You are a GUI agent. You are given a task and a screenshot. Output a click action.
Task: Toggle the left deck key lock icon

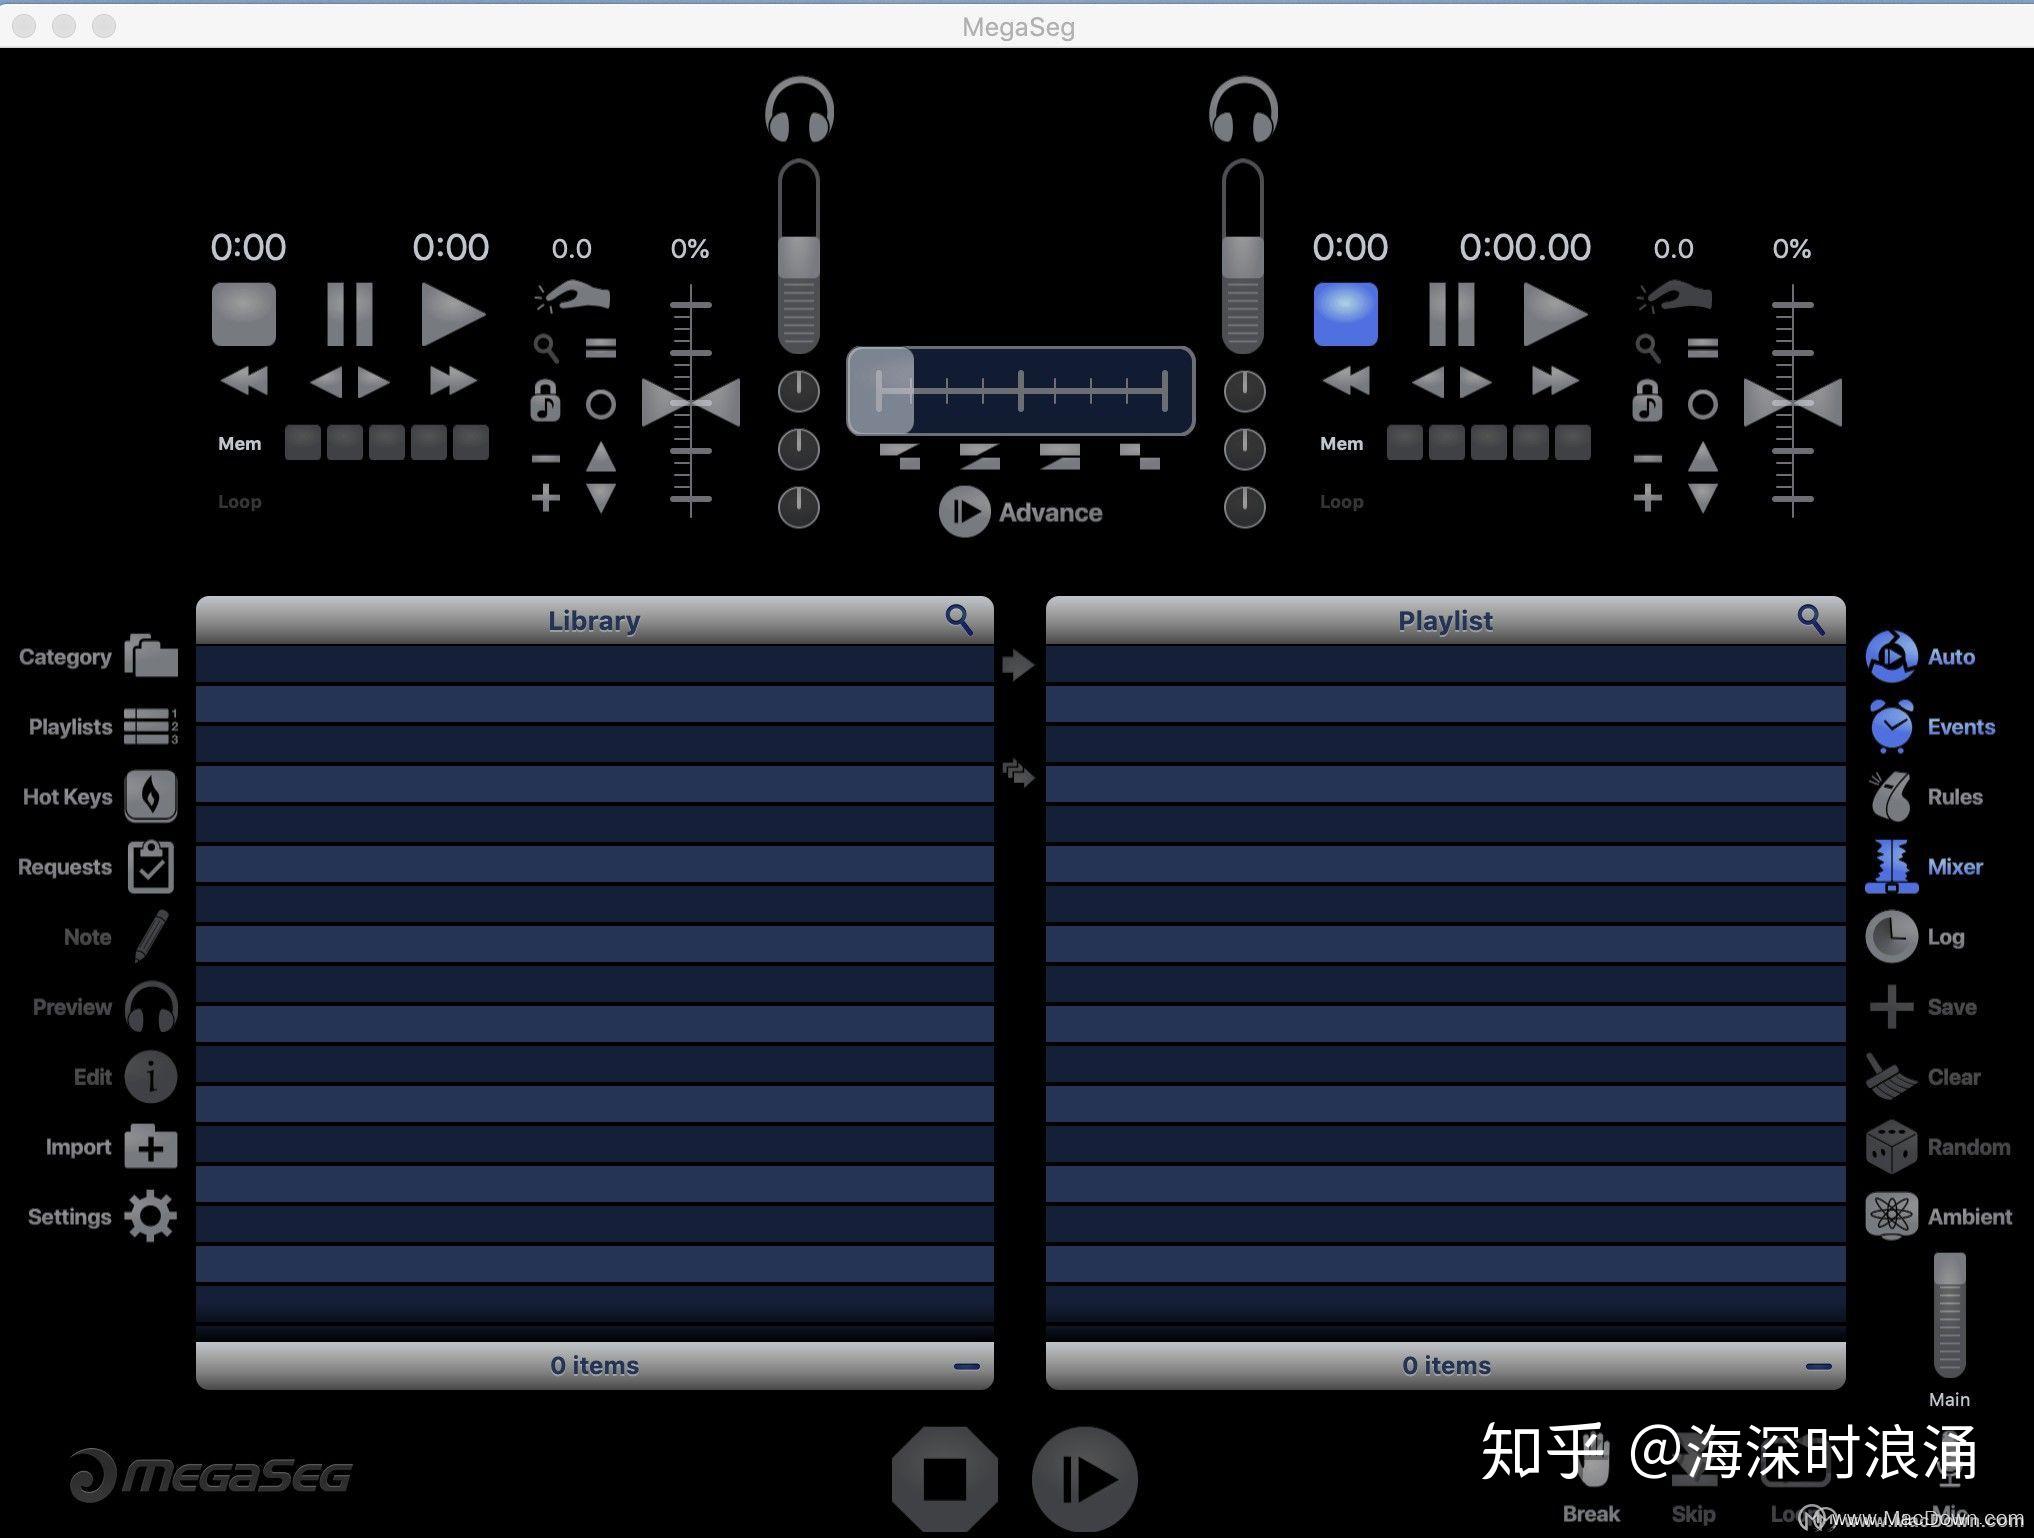coord(545,401)
